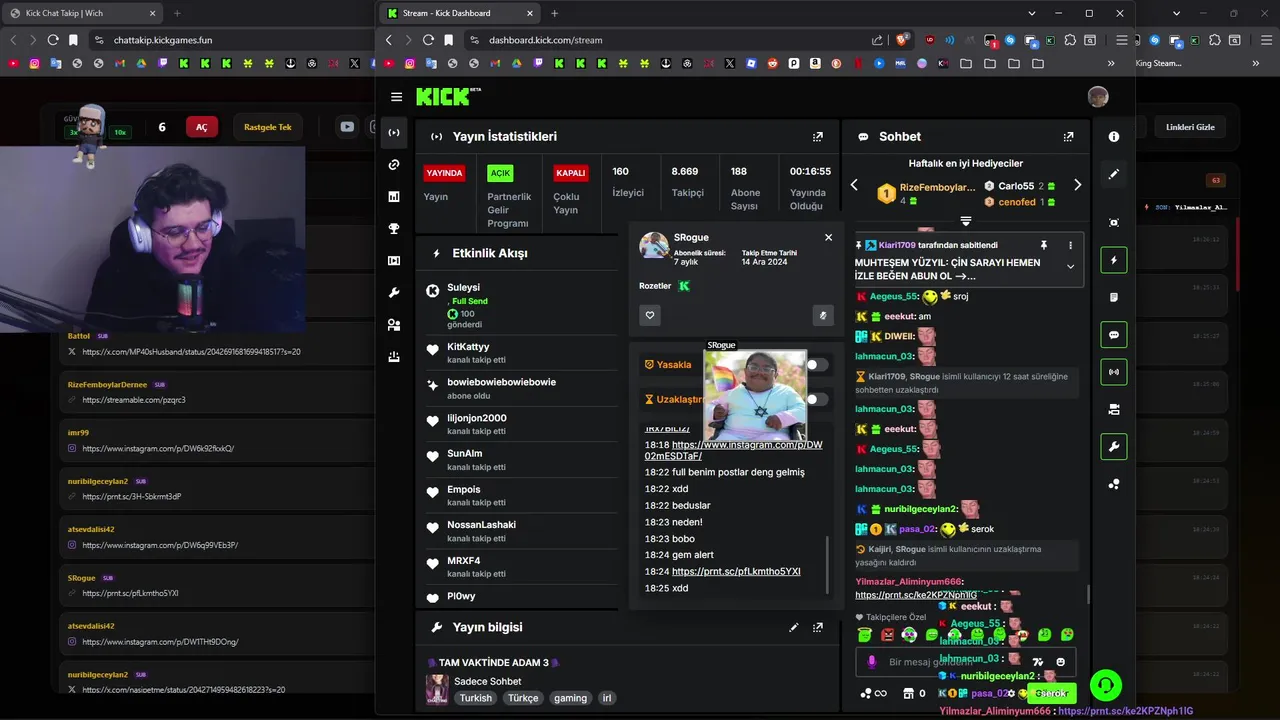
Task: Open the trophy achievements sidebar icon
Action: coord(394,229)
